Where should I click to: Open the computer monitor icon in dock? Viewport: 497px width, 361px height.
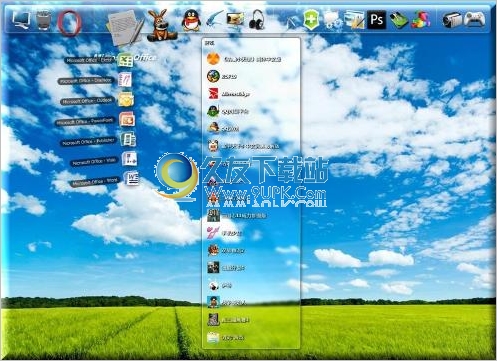(x=21, y=20)
